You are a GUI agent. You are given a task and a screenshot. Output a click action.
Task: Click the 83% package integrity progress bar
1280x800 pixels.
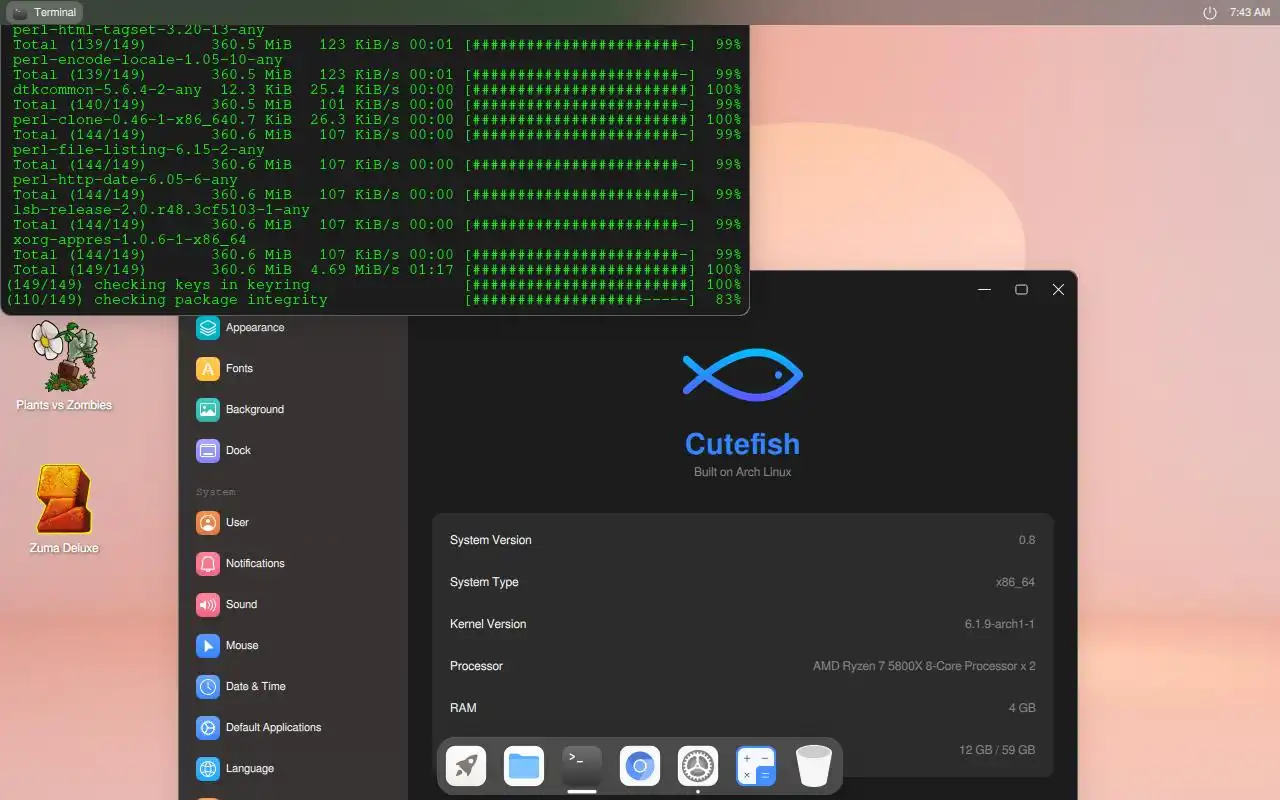tap(580, 300)
